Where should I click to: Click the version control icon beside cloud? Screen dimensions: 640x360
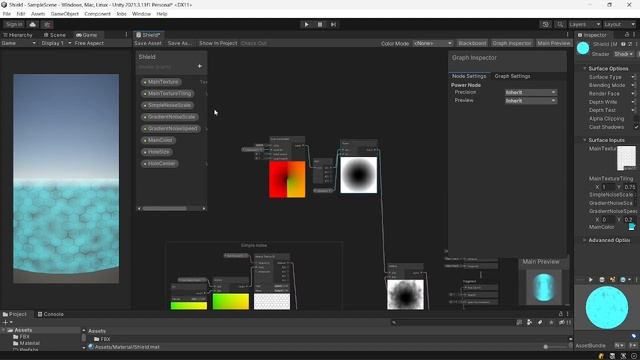click(47, 24)
